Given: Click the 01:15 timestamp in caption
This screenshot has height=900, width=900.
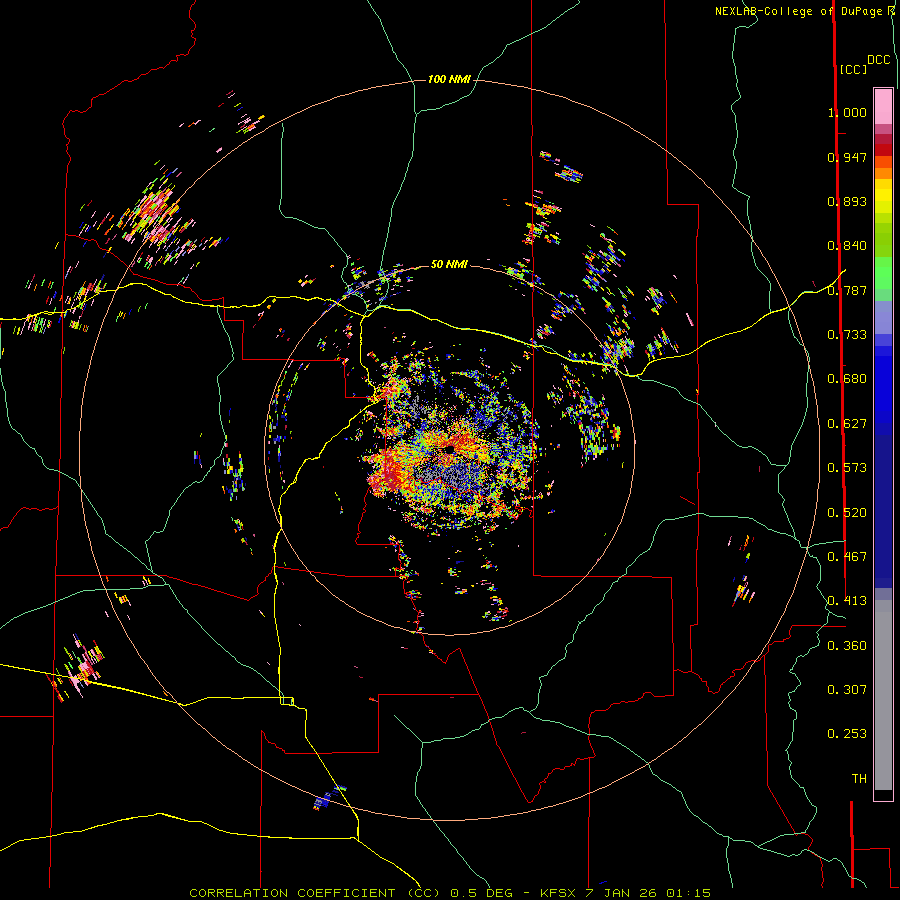Looking at the screenshot, I should click(x=688, y=893).
